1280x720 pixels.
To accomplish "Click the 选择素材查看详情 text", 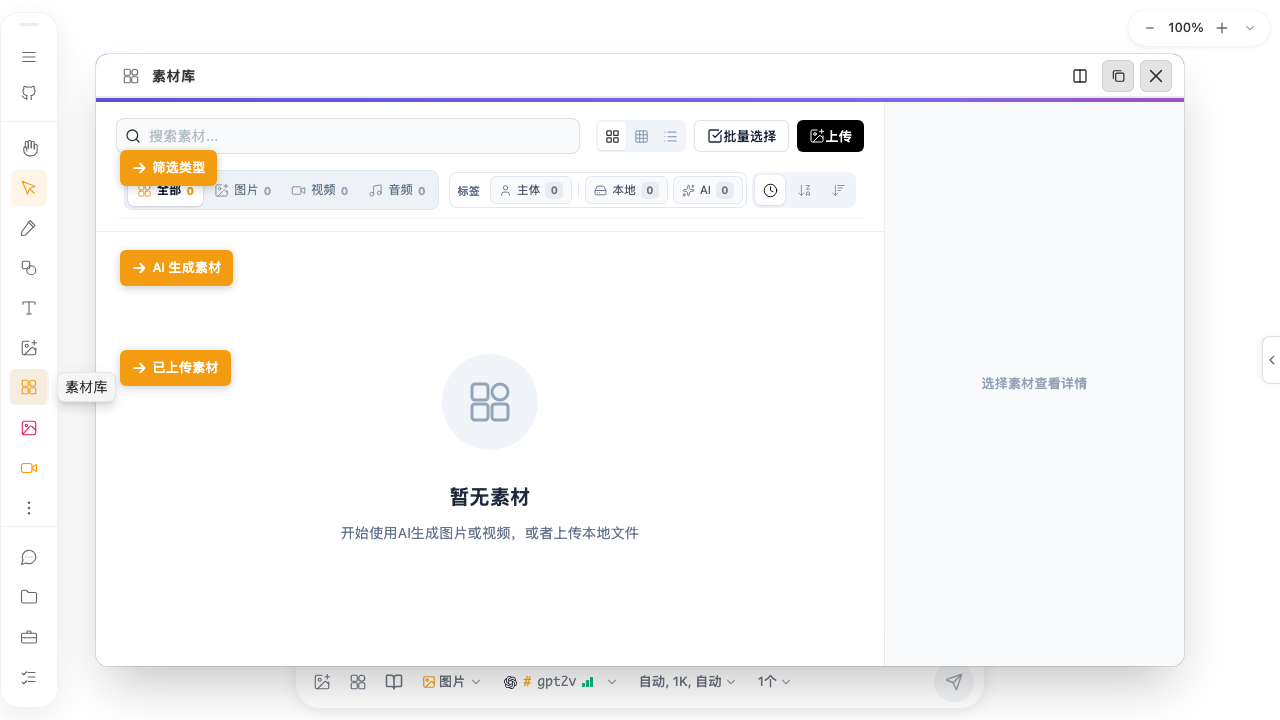I will tap(1034, 383).
